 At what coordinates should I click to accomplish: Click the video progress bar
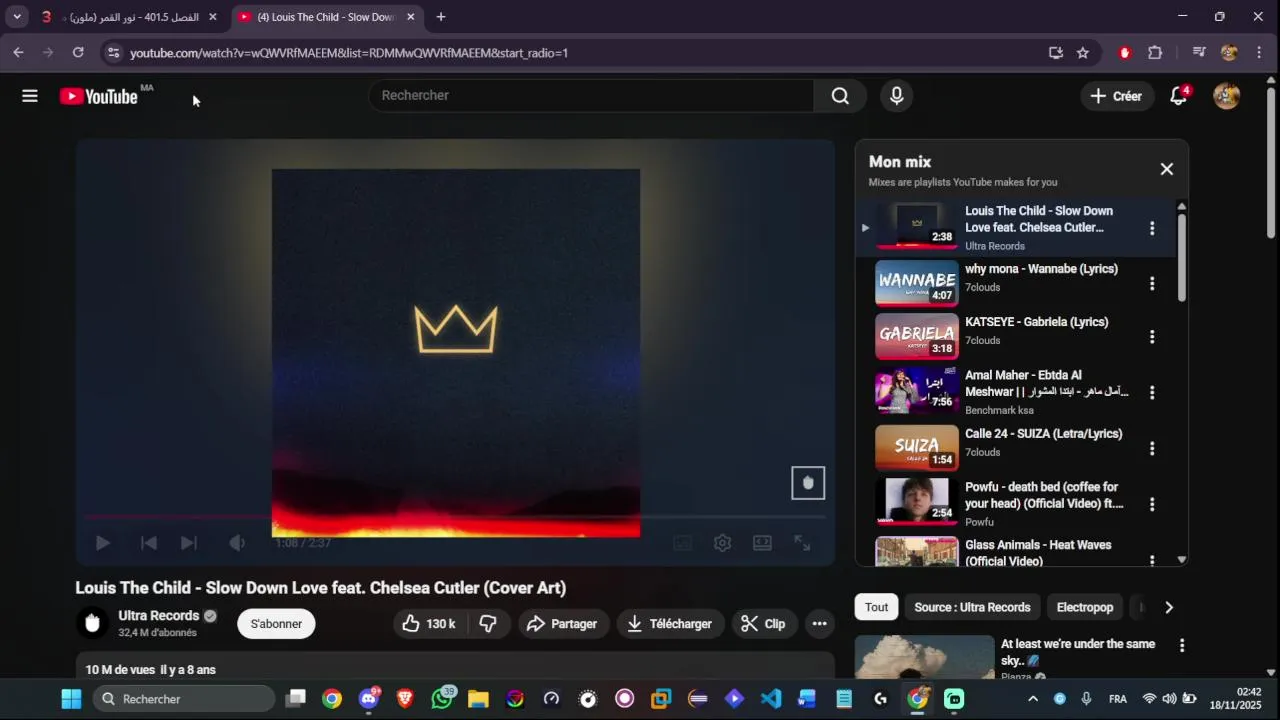click(x=455, y=517)
